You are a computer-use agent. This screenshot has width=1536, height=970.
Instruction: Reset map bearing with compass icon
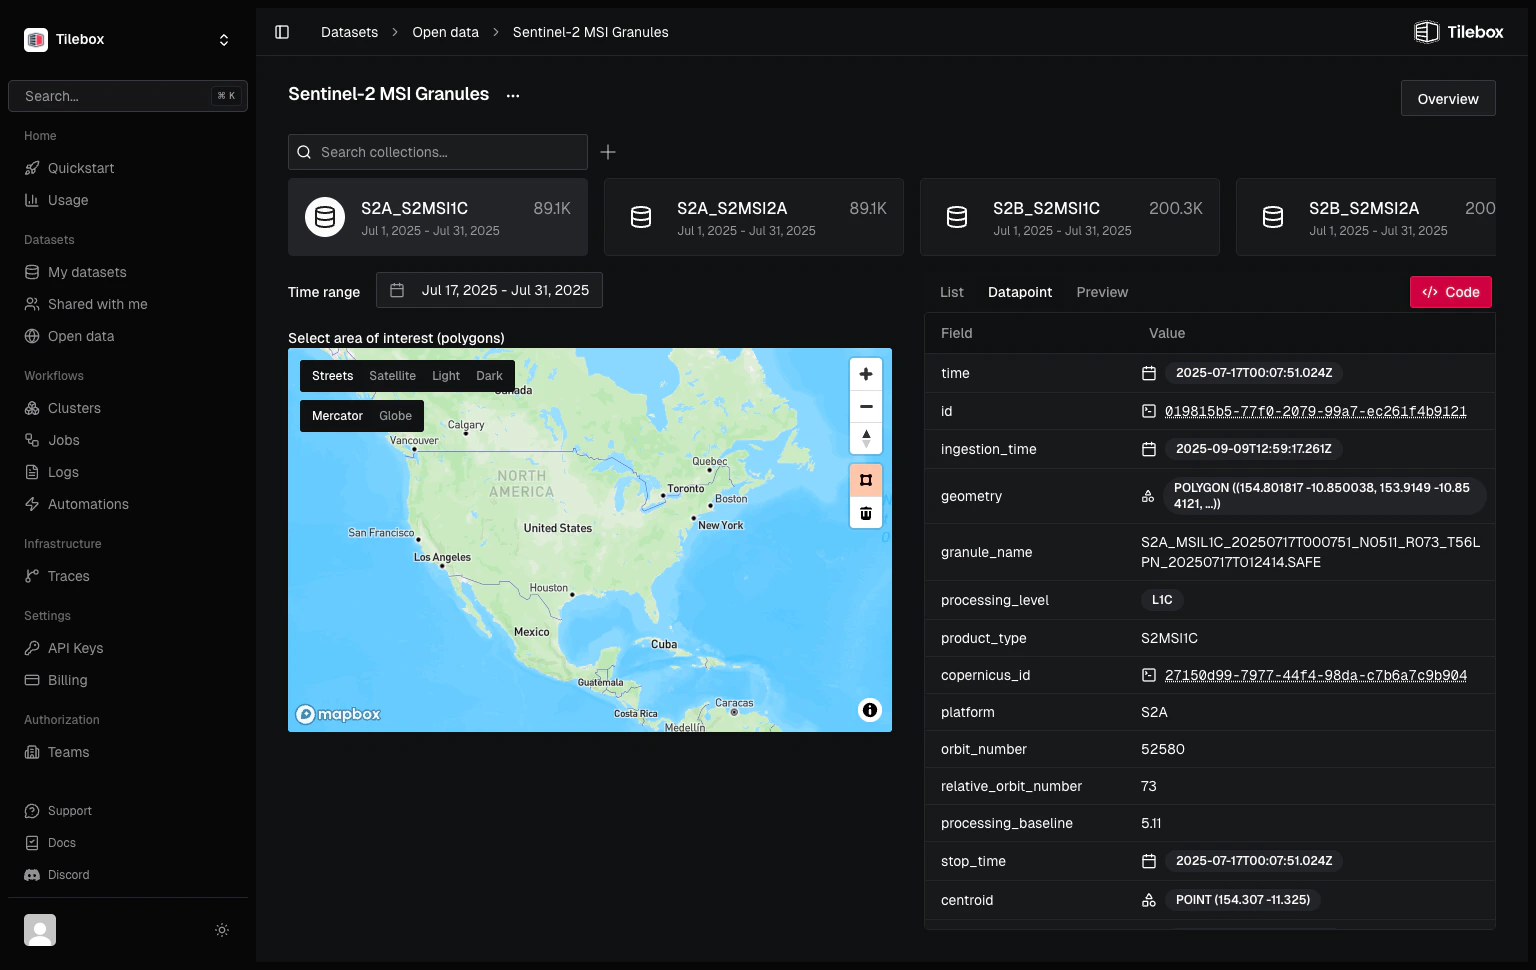click(x=866, y=439)
